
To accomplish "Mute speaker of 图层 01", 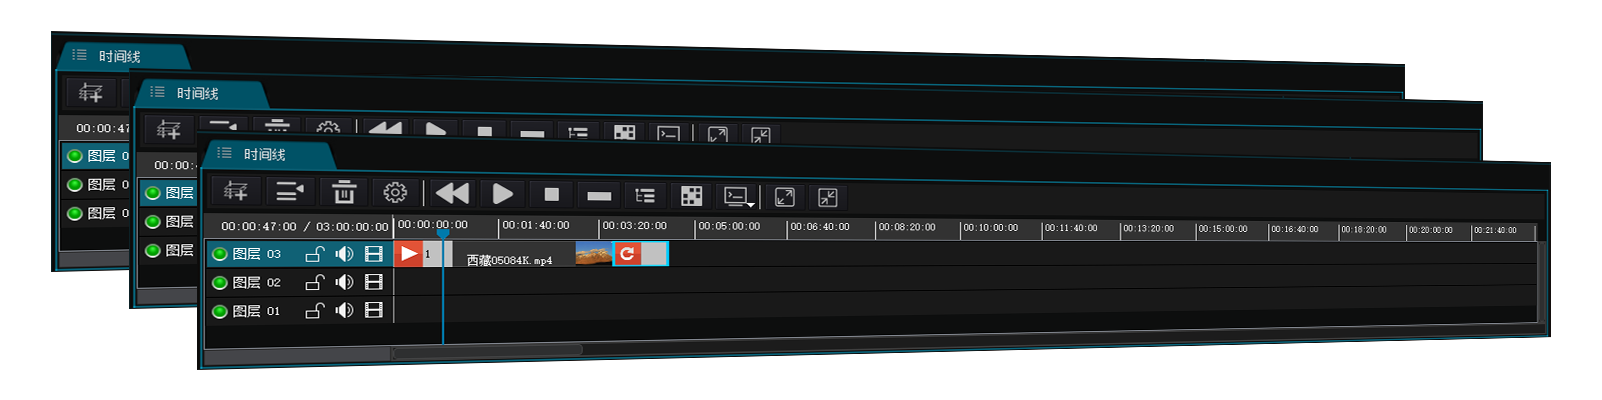I will 344,311.
